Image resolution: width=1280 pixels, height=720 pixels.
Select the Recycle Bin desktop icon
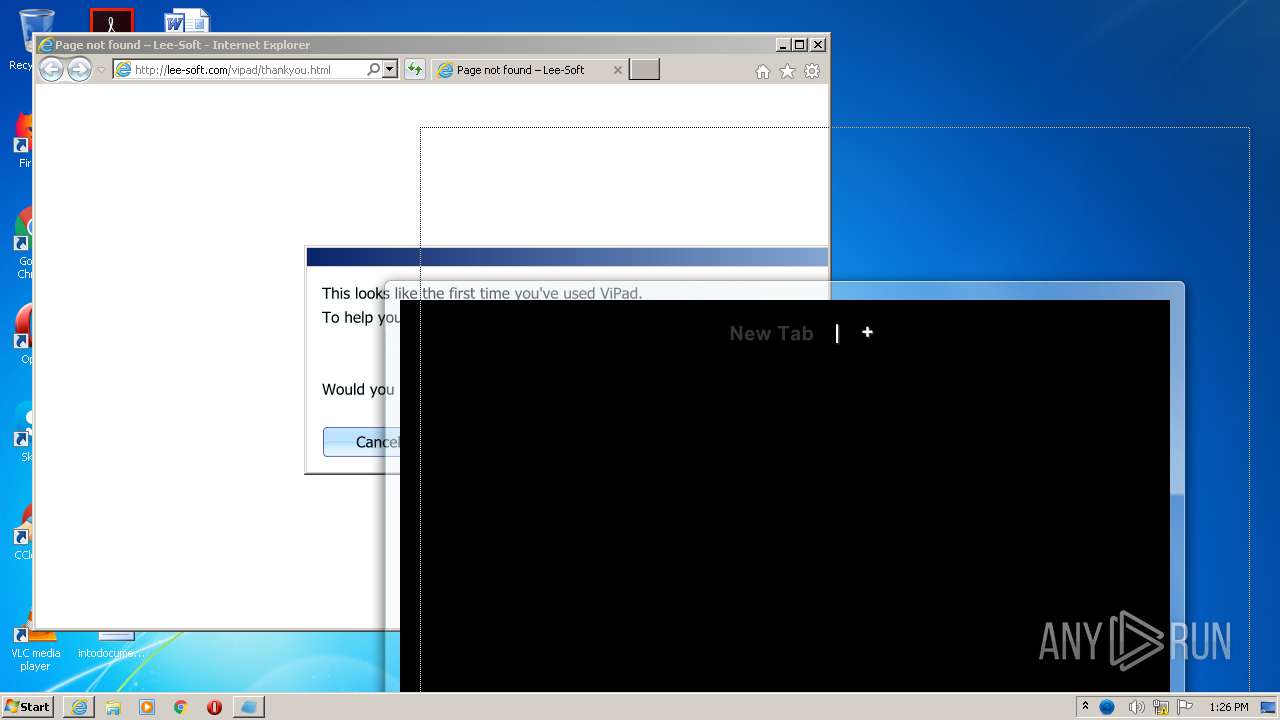point(25,40)
